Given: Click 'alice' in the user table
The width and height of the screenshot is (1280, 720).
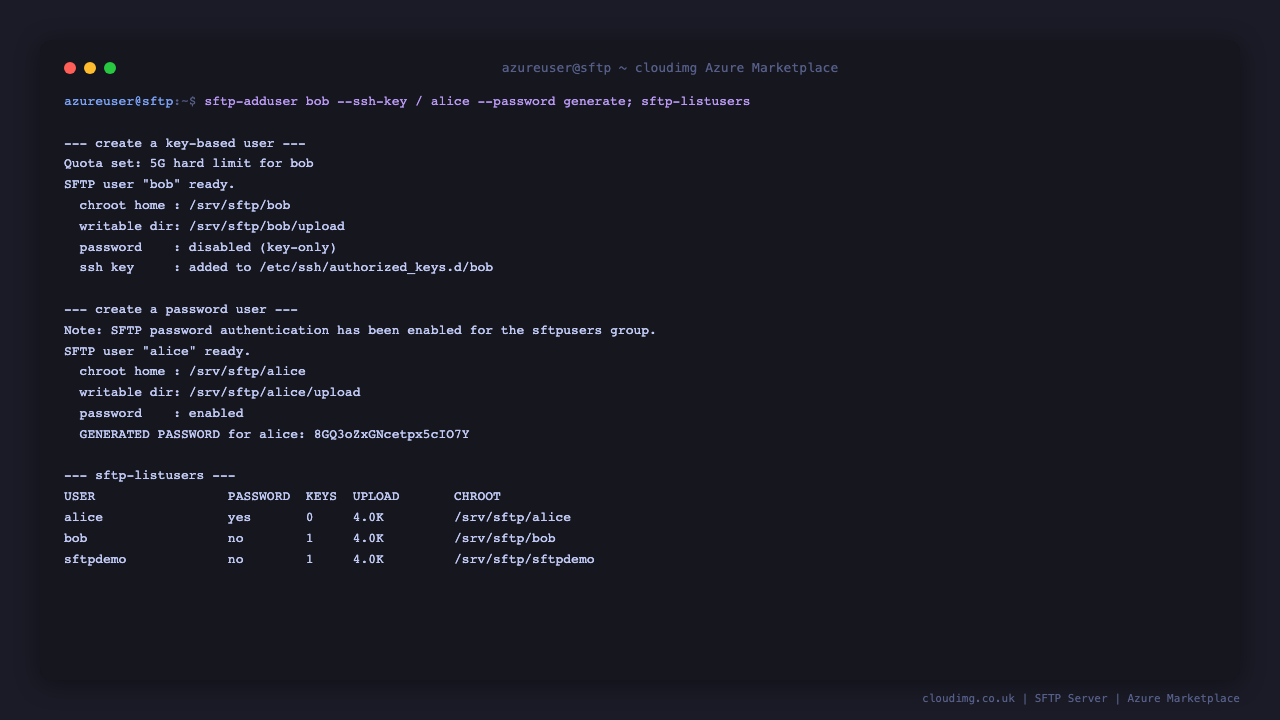Looking at the screenshot, I should 83,517.
